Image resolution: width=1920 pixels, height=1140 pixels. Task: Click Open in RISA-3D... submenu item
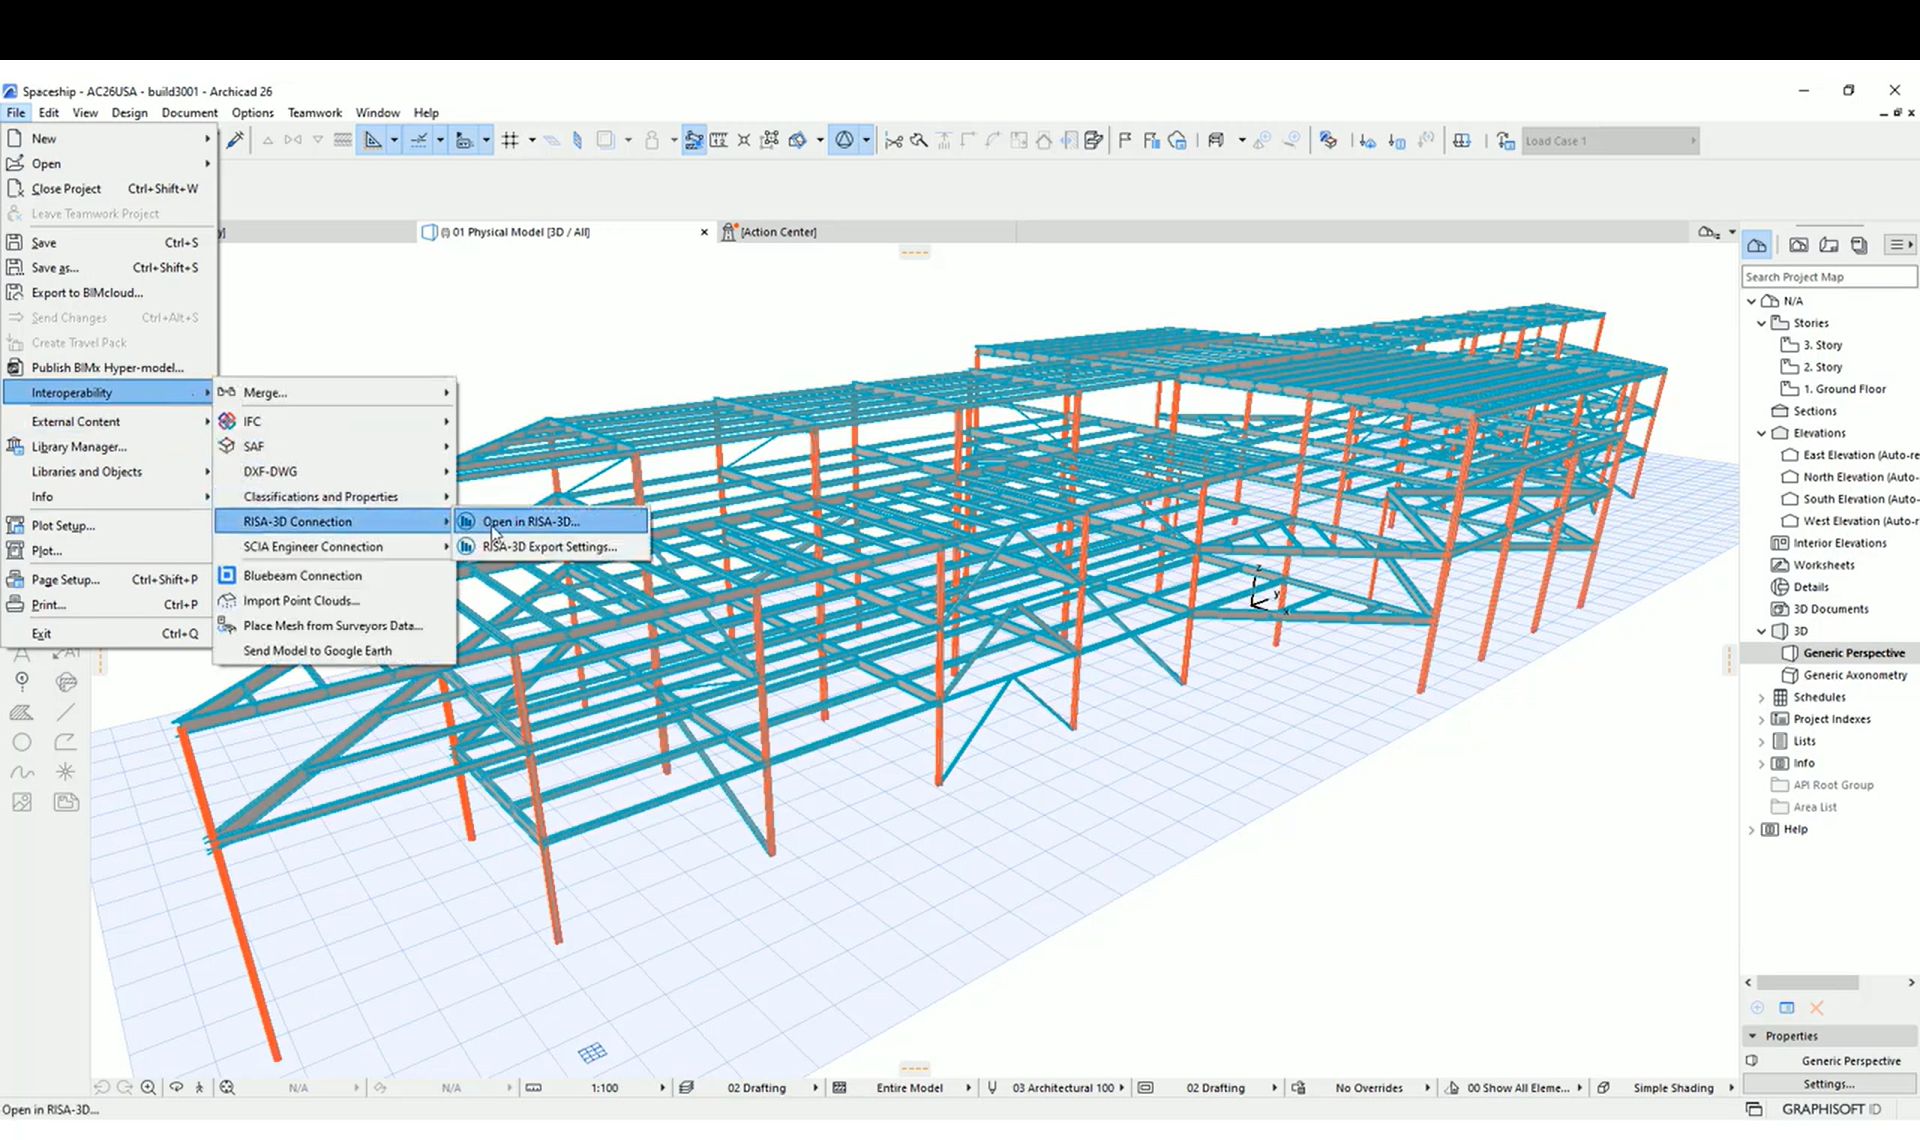[x=552, y=521]
